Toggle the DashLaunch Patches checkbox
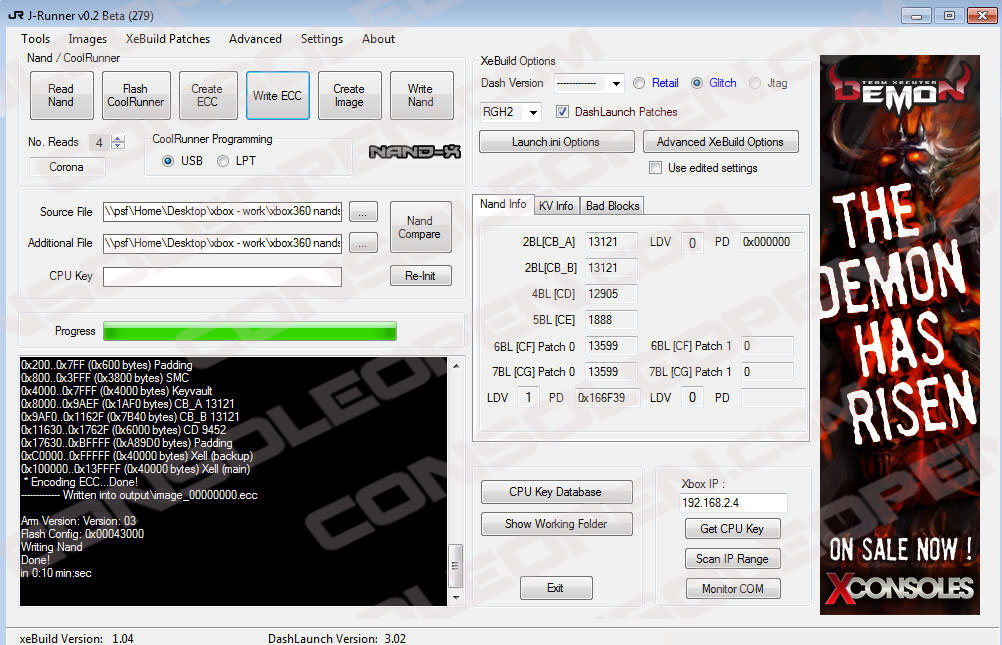The height and width of the screenshot is (645, 1002). [562, 112]
